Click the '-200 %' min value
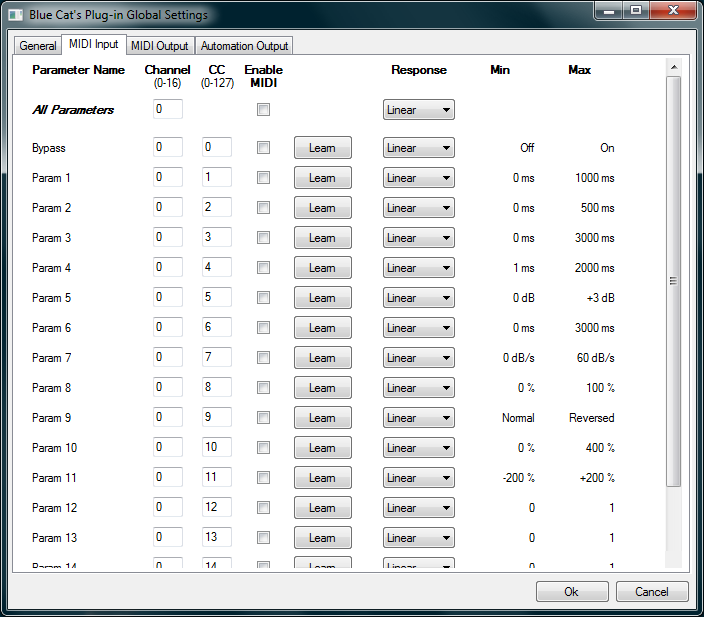The image size is (704, 617). (x=519, y=478)
